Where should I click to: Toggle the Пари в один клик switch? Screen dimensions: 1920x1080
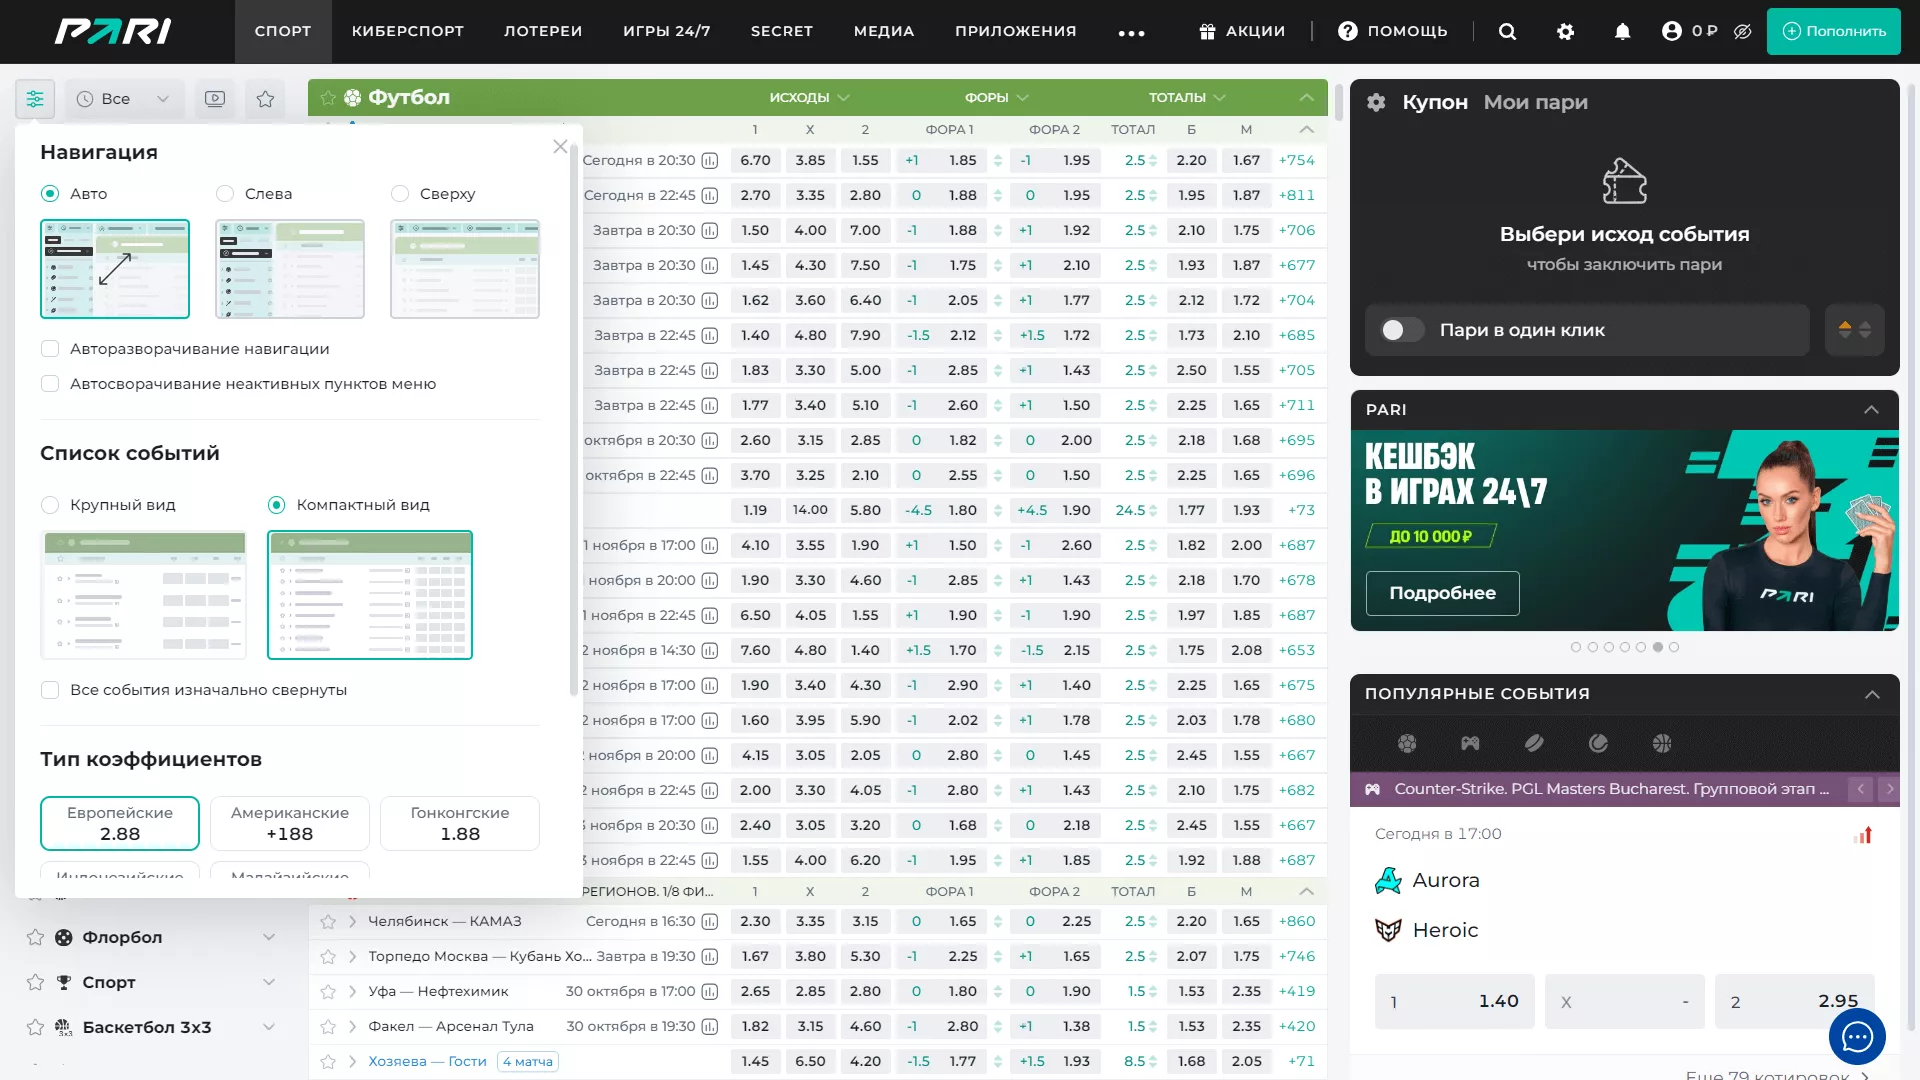tap(1401, 330)
